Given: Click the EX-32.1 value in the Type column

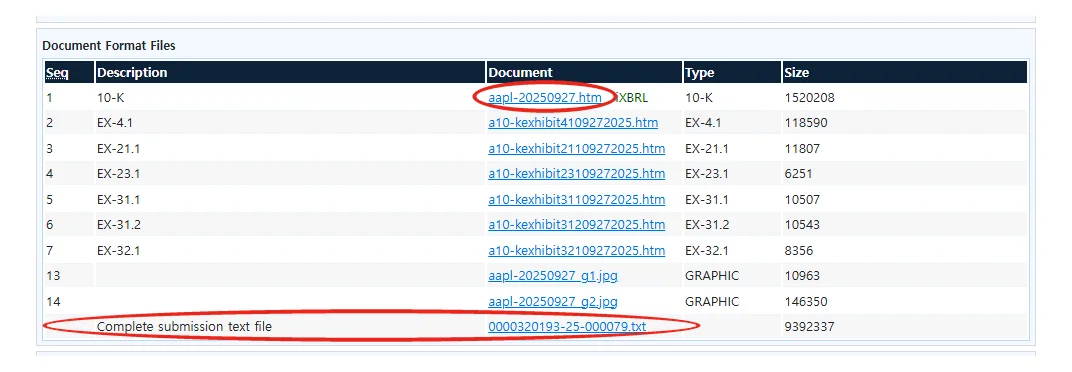Looking at the screenshot, I should [707, 250].
